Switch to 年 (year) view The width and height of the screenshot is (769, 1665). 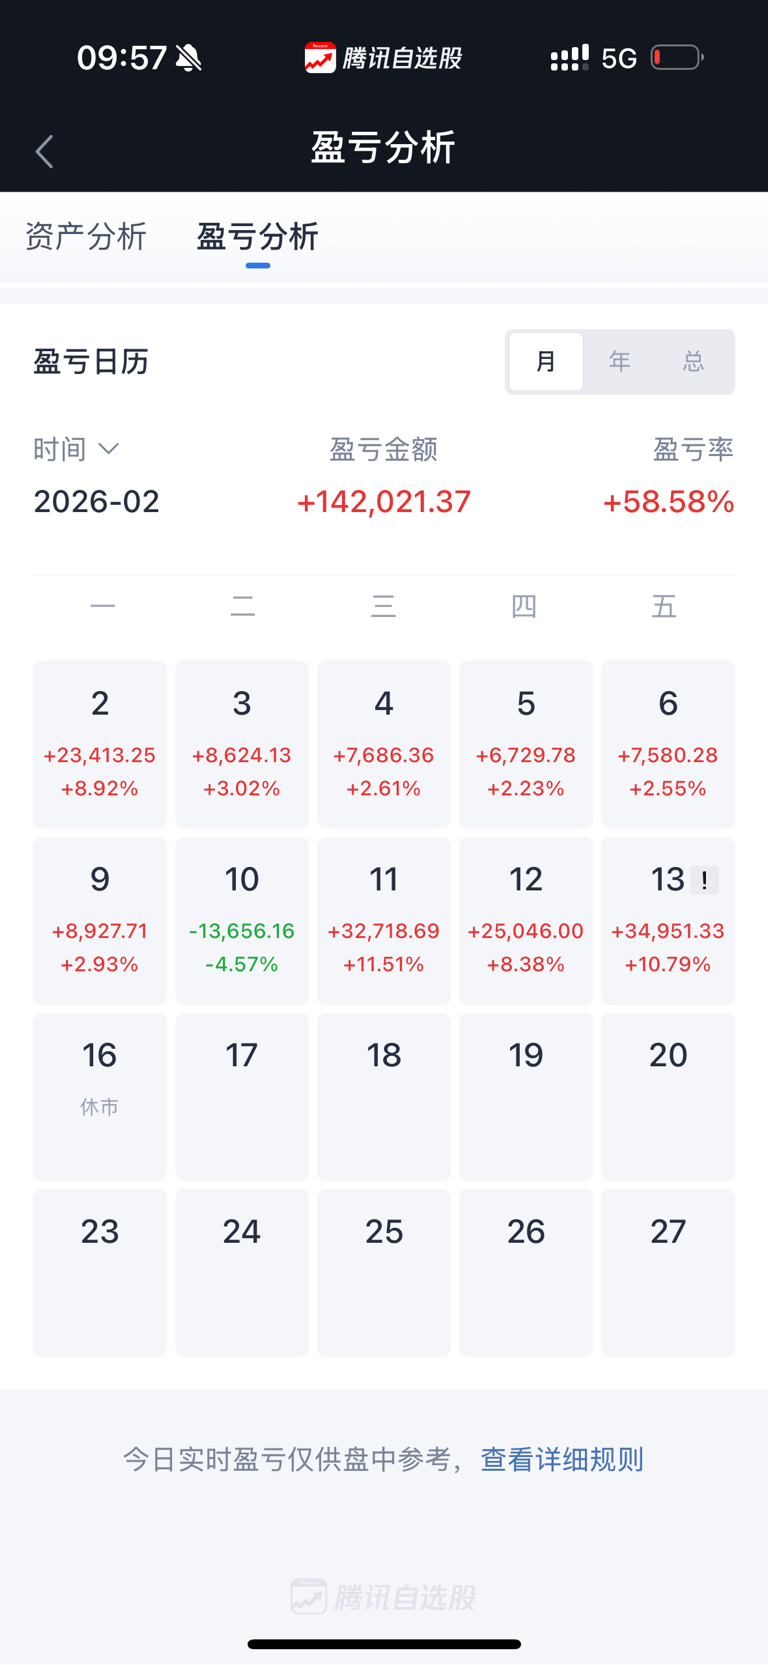(620, 361)
